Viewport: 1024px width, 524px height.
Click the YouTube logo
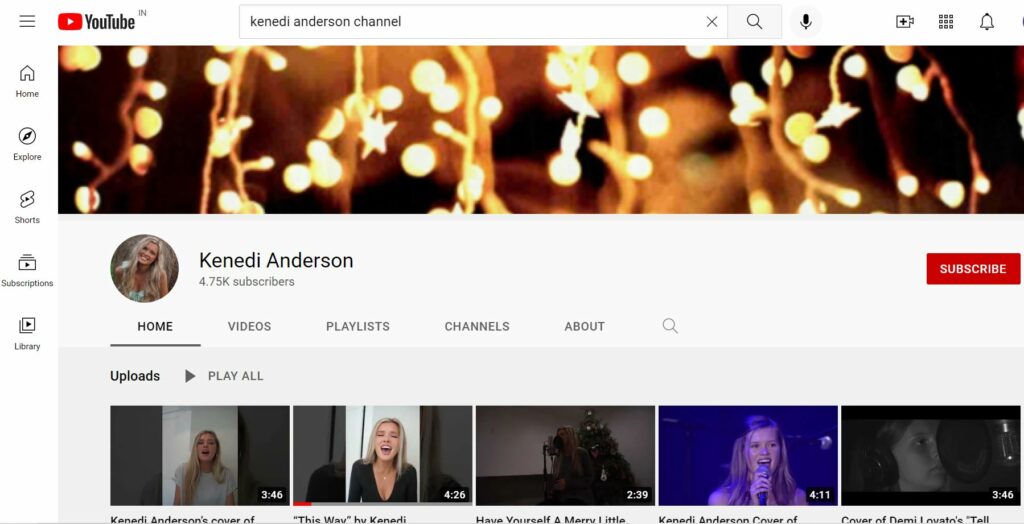(x=97, y=22)
